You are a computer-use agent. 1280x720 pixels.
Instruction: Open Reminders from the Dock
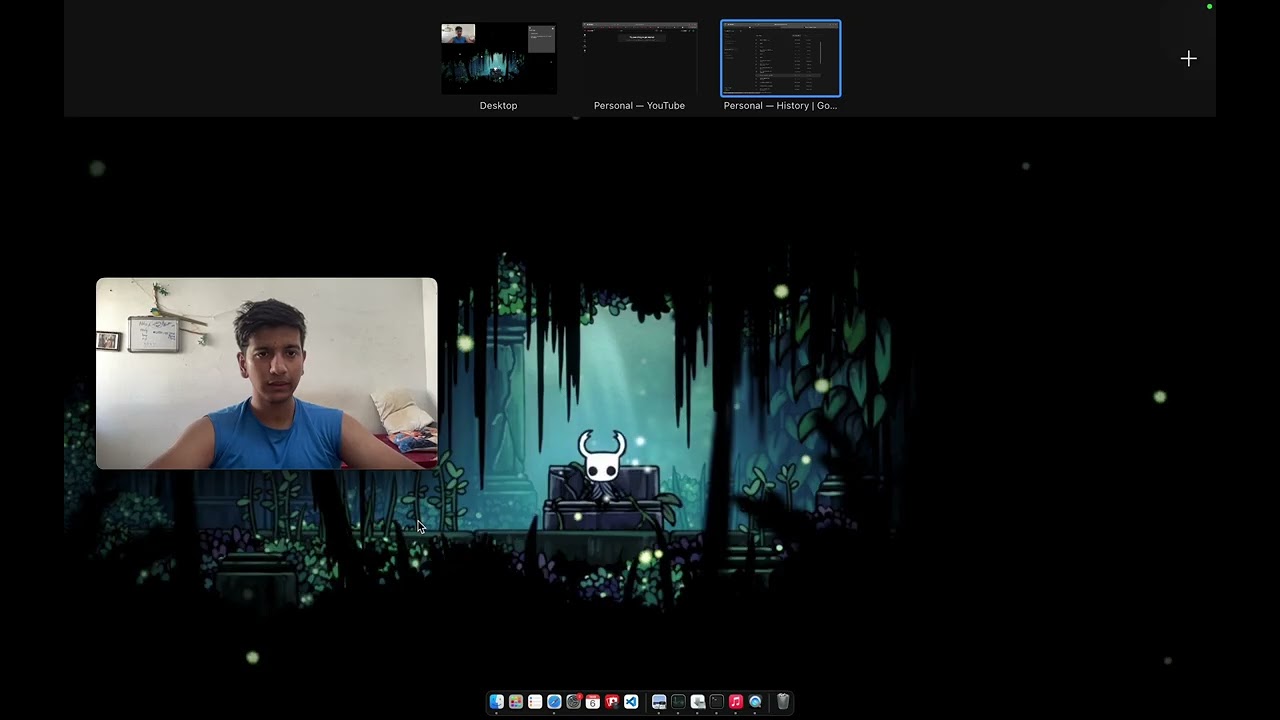click(535, 702)
